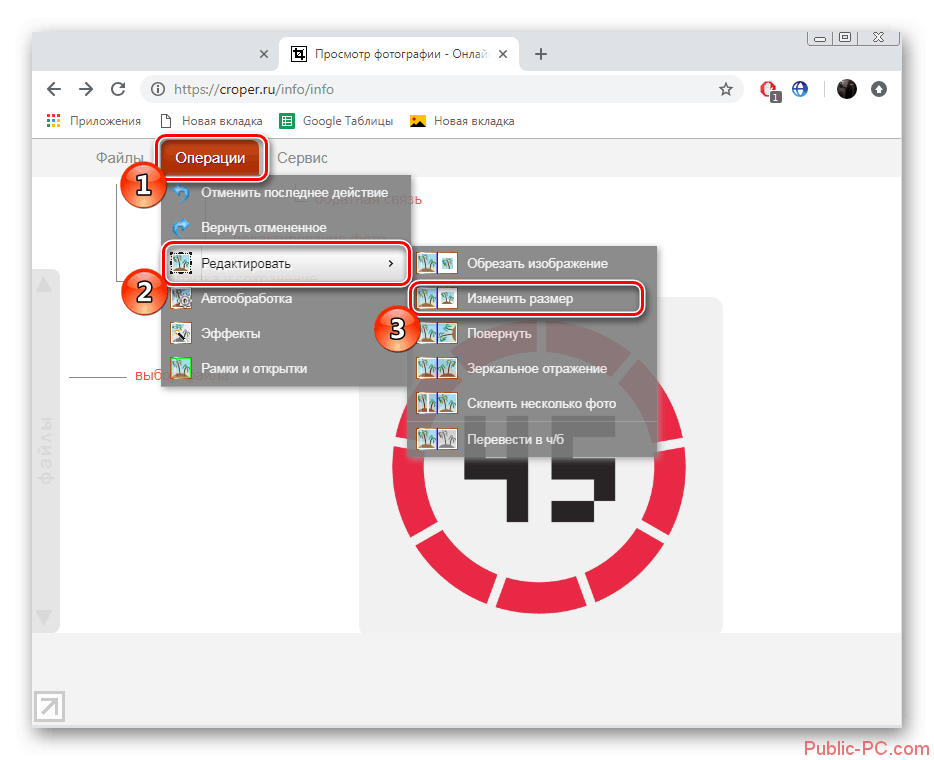Open the Файлы menu
Viewport: 934px width, 760px height.
pyautogui.click(x=120, y=158)
